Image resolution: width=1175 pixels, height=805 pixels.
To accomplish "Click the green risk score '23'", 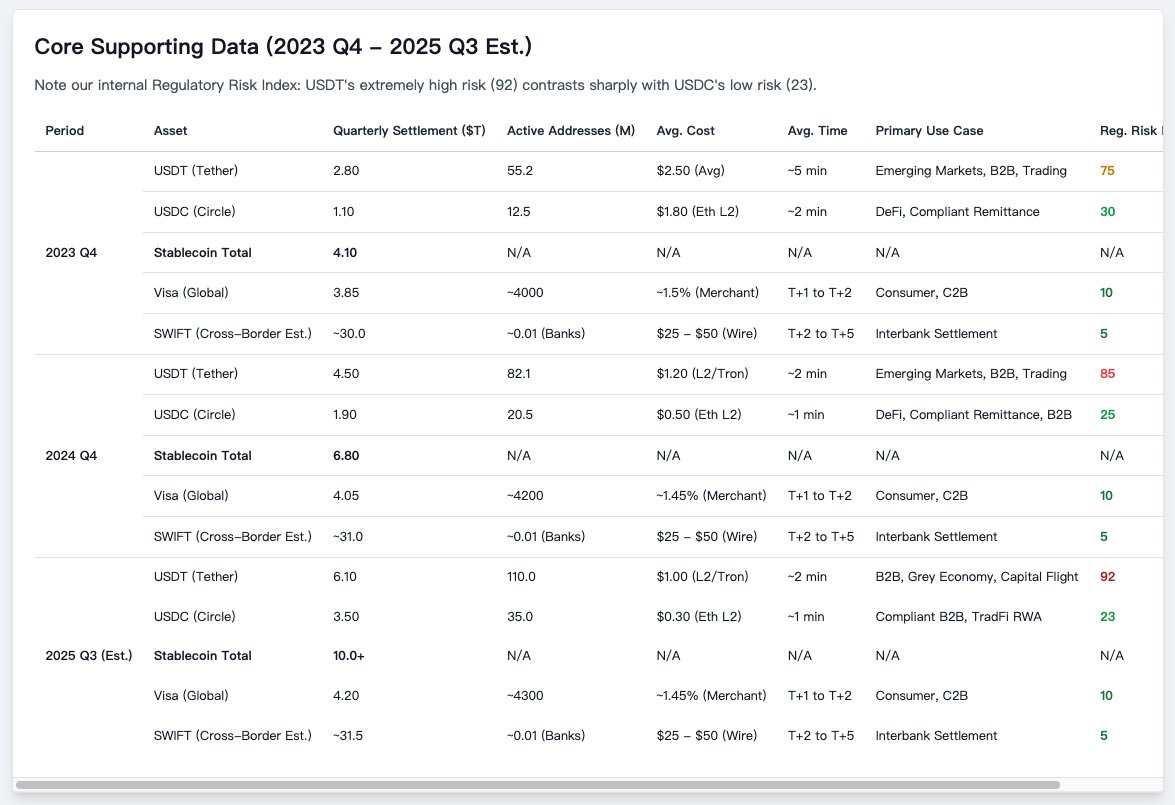I will click(1108, 617).
